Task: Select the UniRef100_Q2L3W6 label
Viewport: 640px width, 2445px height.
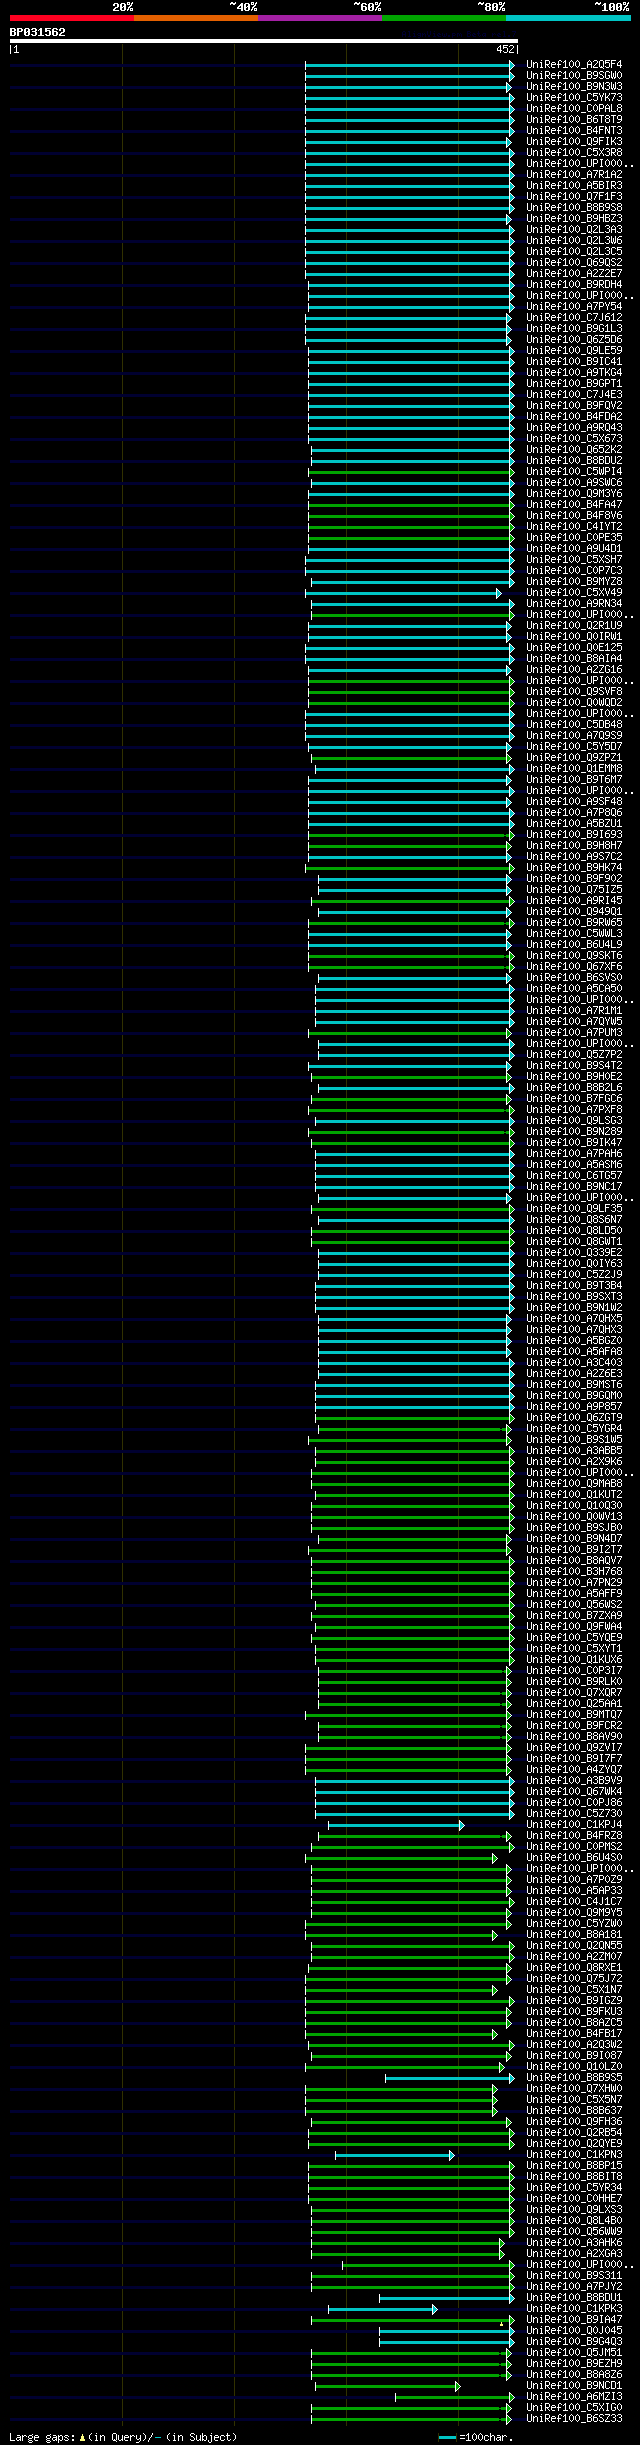Action: point(574,241)
